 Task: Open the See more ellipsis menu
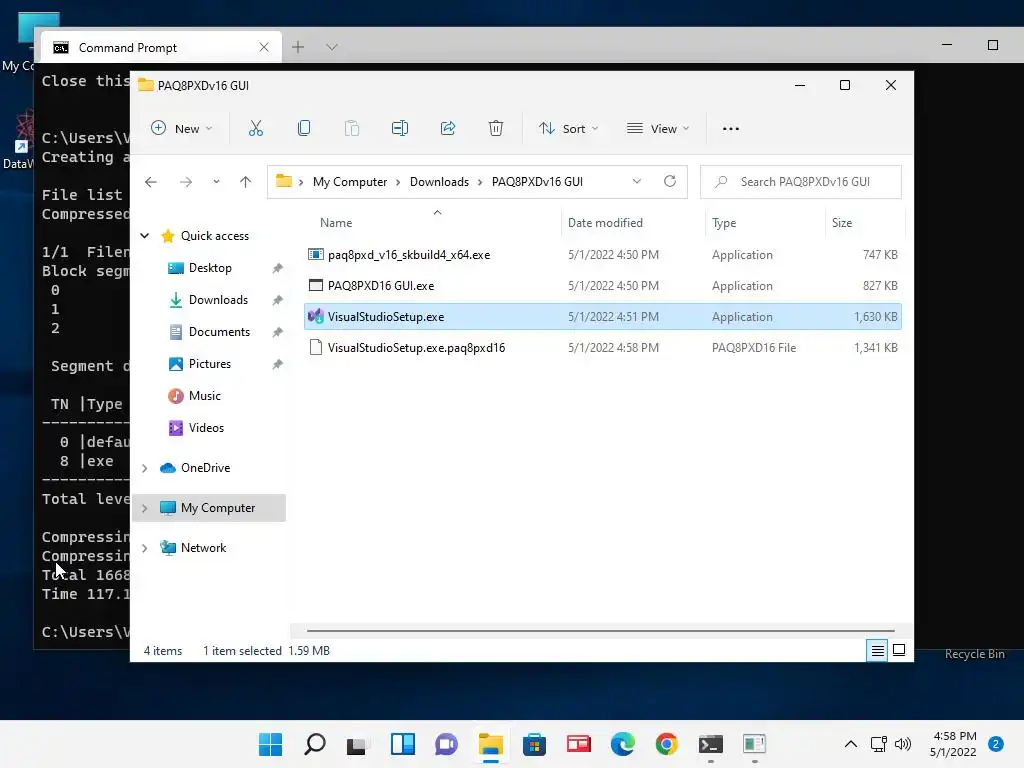pyautogui.click(x=731, y=129)
